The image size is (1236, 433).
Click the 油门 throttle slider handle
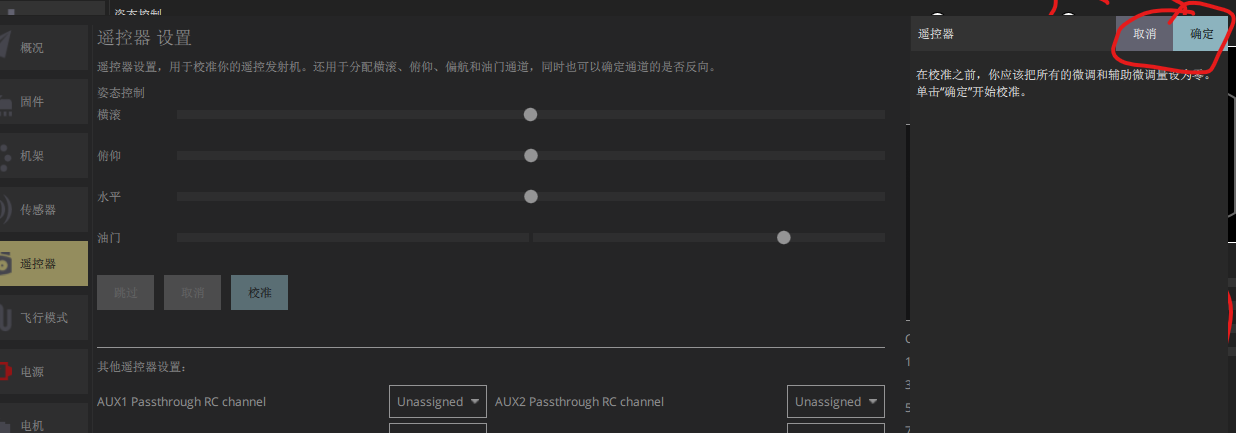784,238
